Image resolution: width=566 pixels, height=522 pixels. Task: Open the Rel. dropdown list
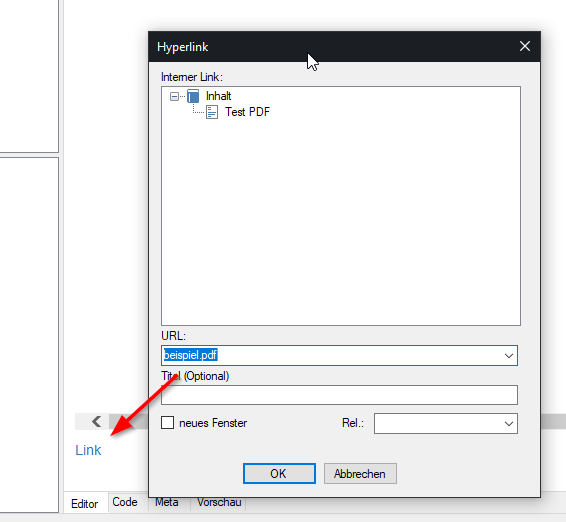(446, 423)
